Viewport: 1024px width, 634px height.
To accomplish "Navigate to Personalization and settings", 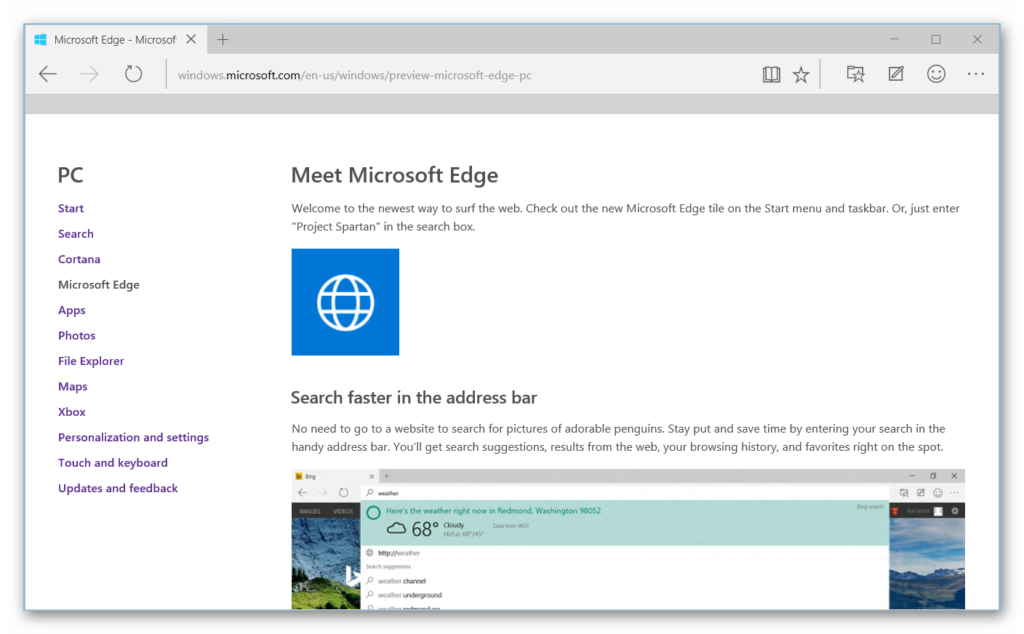I will [133, 437].
